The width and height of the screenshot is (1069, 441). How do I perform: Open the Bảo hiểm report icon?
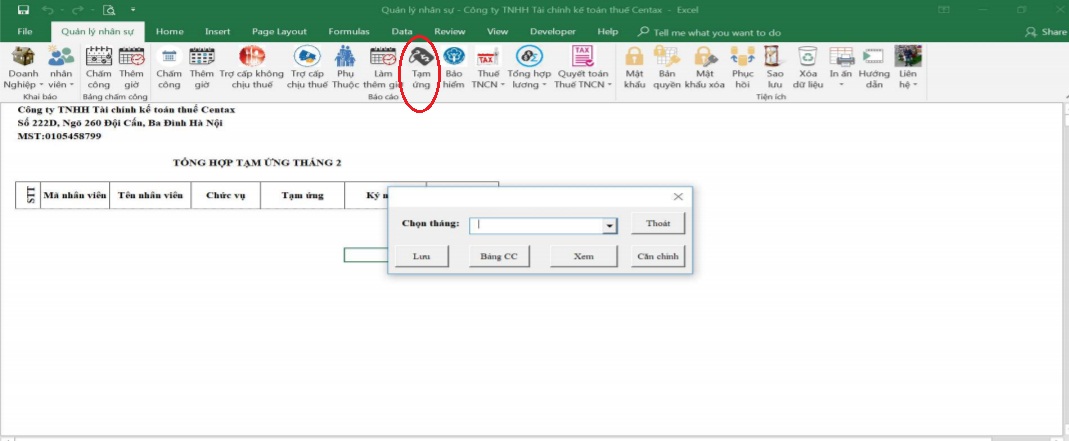coord(455,58)
